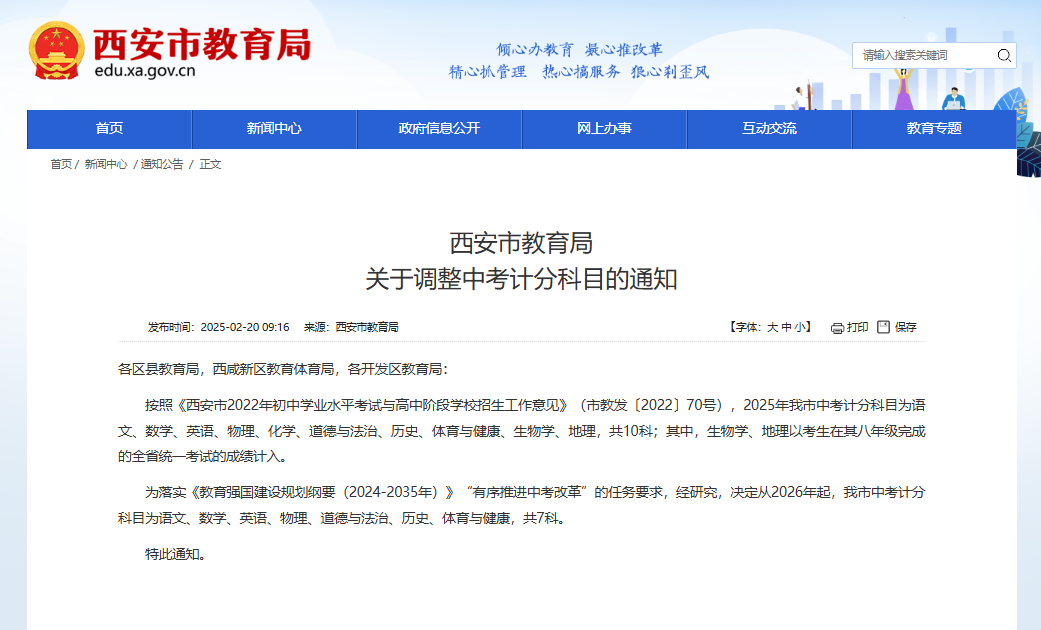Open the 新闻中心 navigation menu

(273, 129)
